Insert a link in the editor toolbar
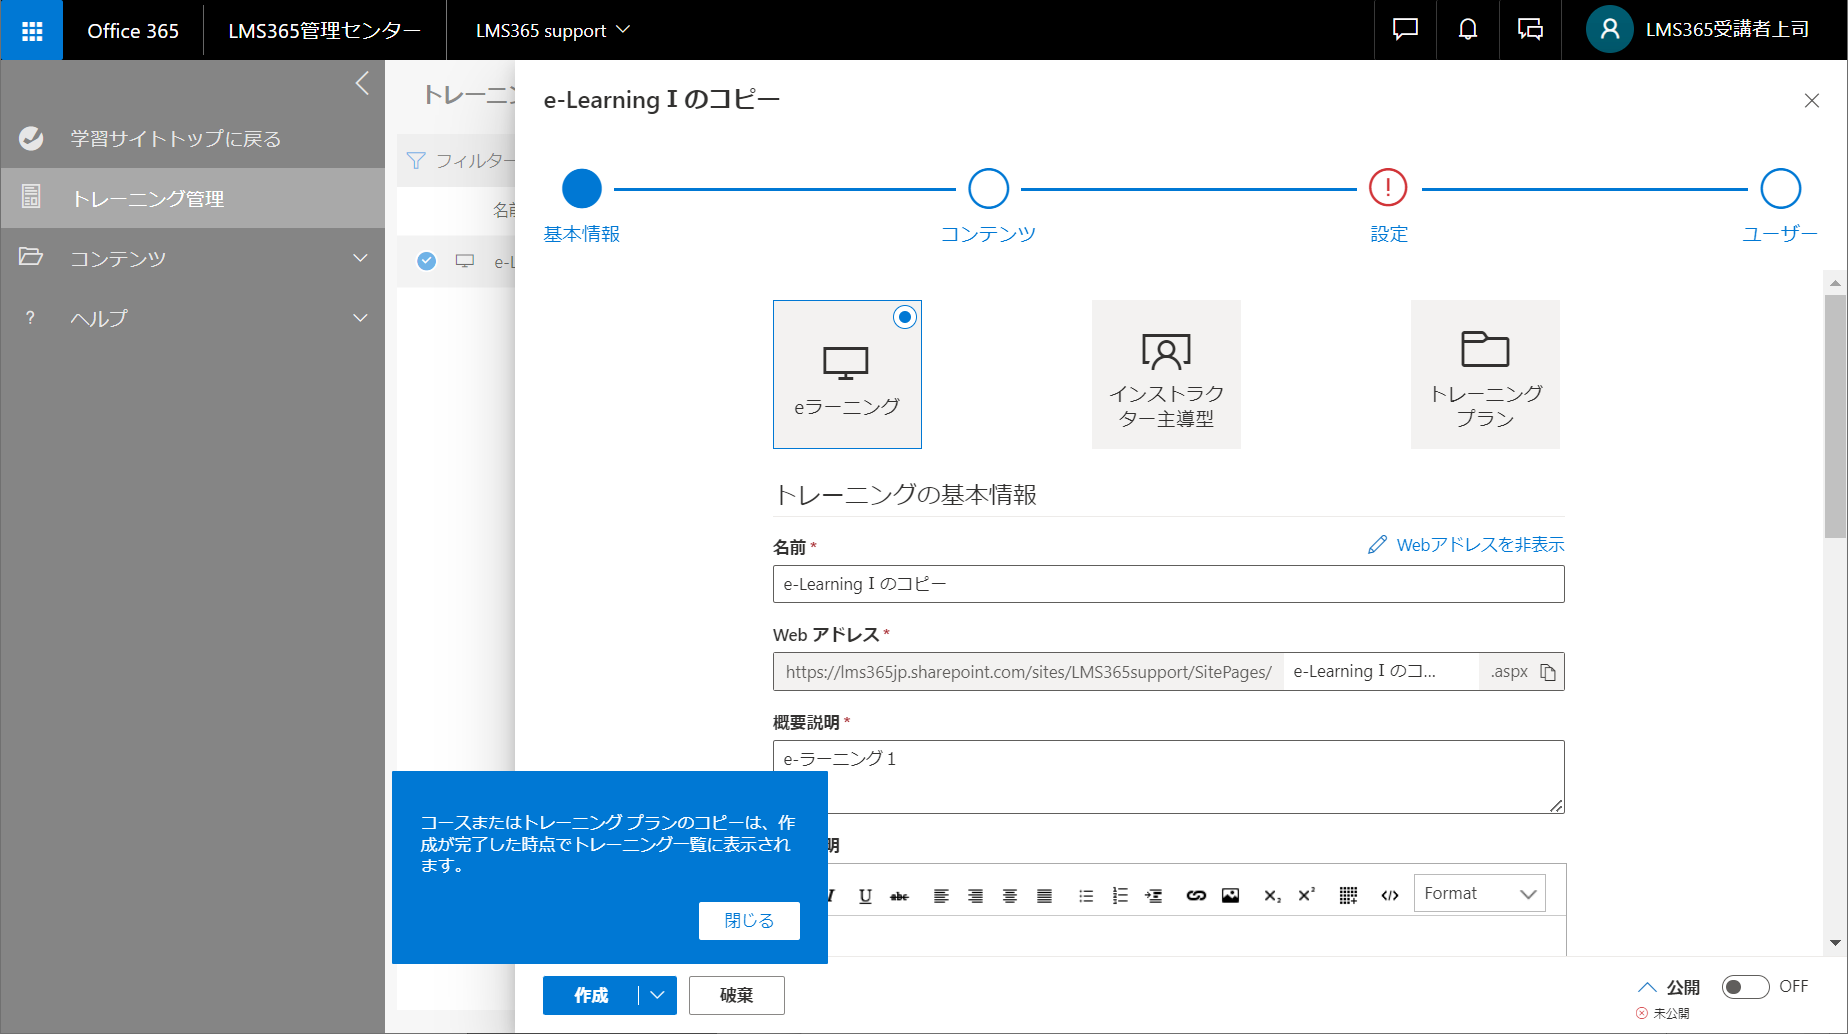 click(x=1196, y=895)
